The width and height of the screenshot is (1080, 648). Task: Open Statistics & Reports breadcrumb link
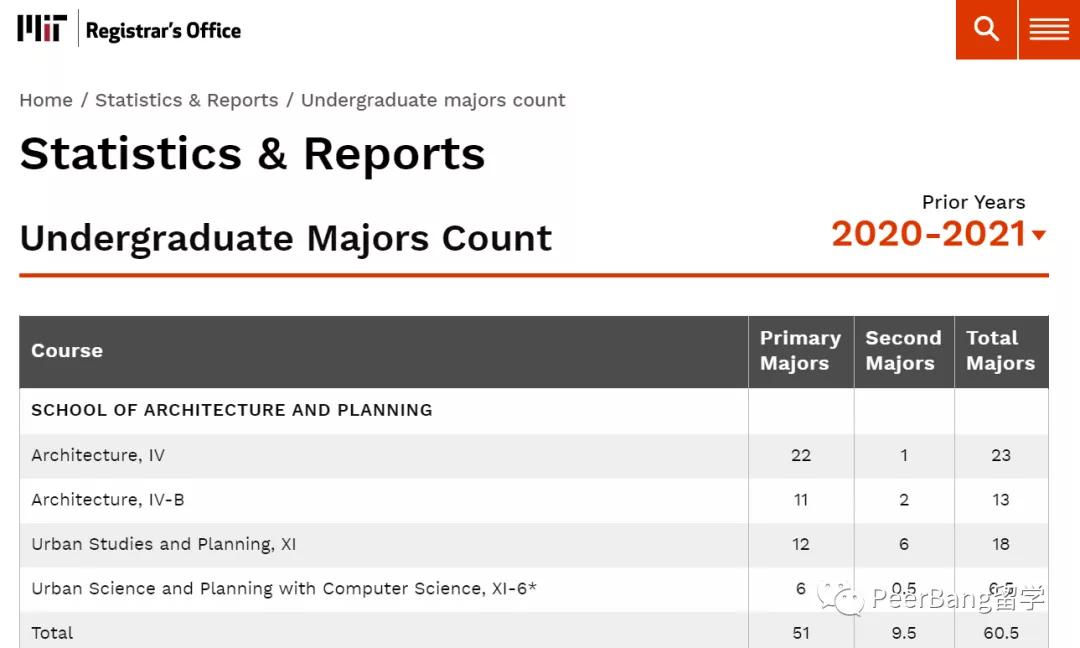point(186,100)
